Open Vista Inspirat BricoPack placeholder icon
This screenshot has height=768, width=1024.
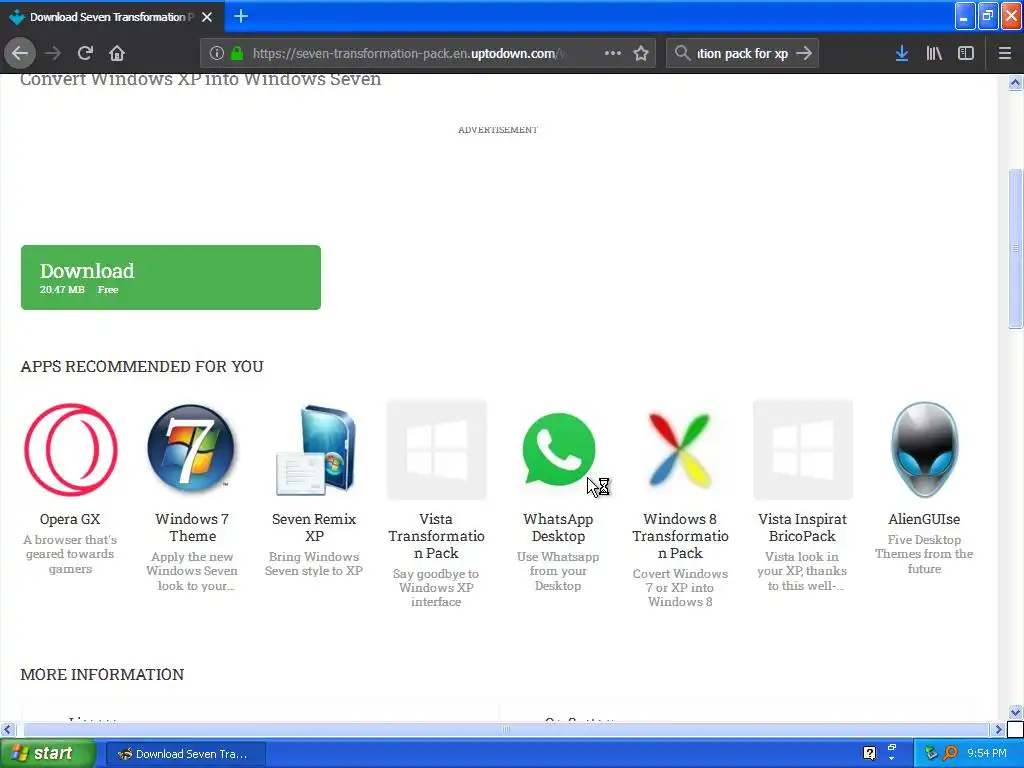tap(803, 450)
